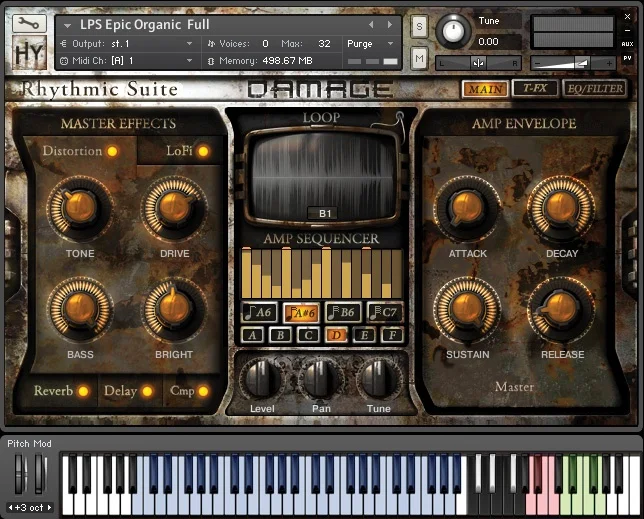This screenshot has width=644, height=519.
Task: Toggle the Distortion power light
Action: [112, 151]
